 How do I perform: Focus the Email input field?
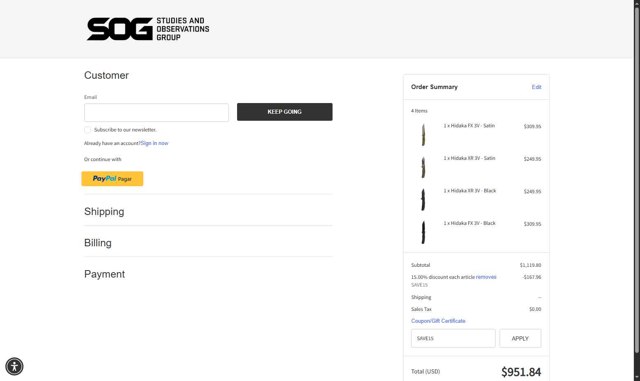pyautogui.click(x=156, y=112)
